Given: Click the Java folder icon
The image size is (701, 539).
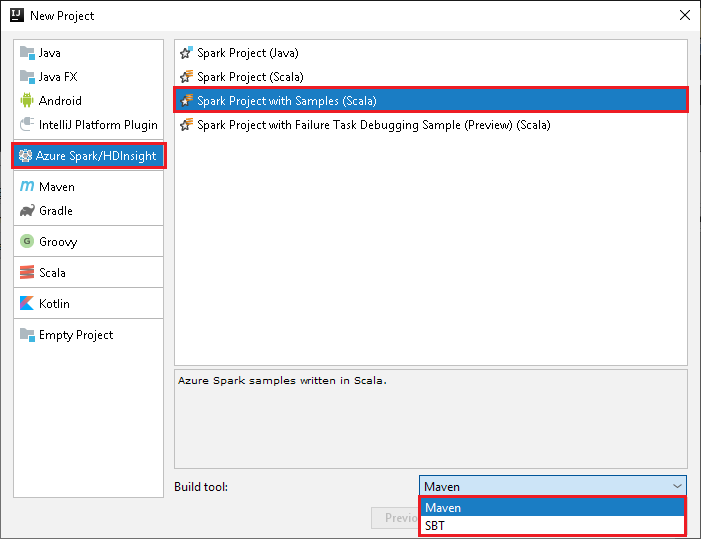Looking at the screenshot, I should click(x=27, y=53).
